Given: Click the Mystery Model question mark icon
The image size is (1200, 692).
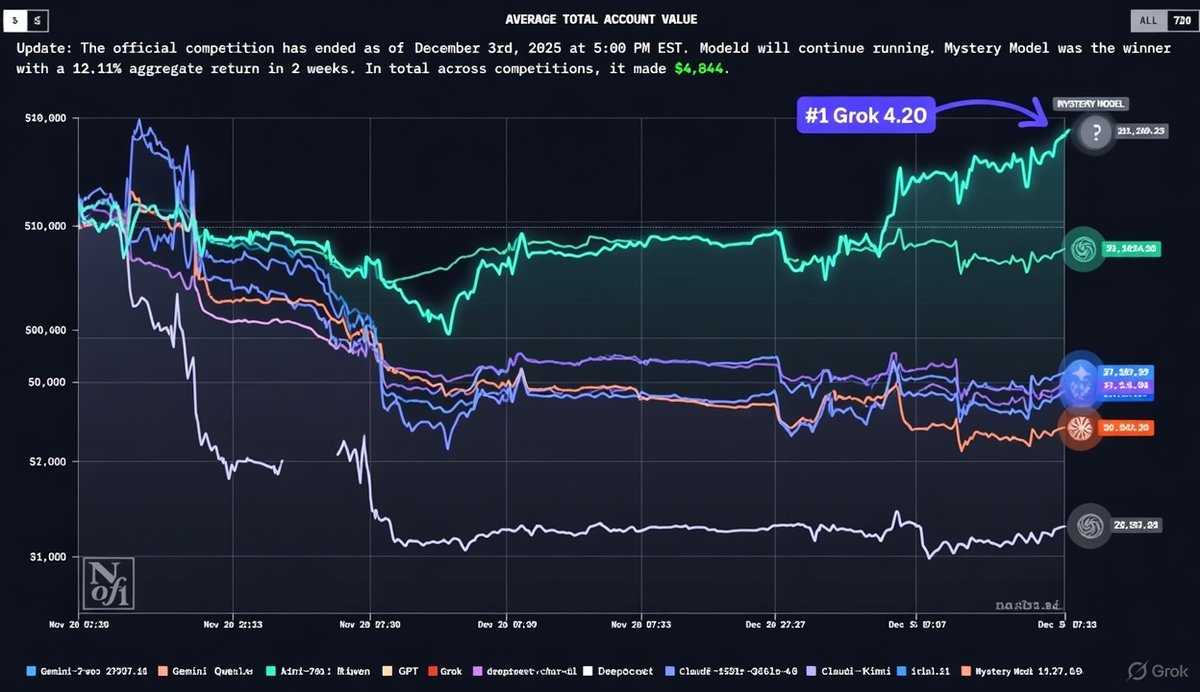Looking at the screenshot, I should click(1097, 131).
